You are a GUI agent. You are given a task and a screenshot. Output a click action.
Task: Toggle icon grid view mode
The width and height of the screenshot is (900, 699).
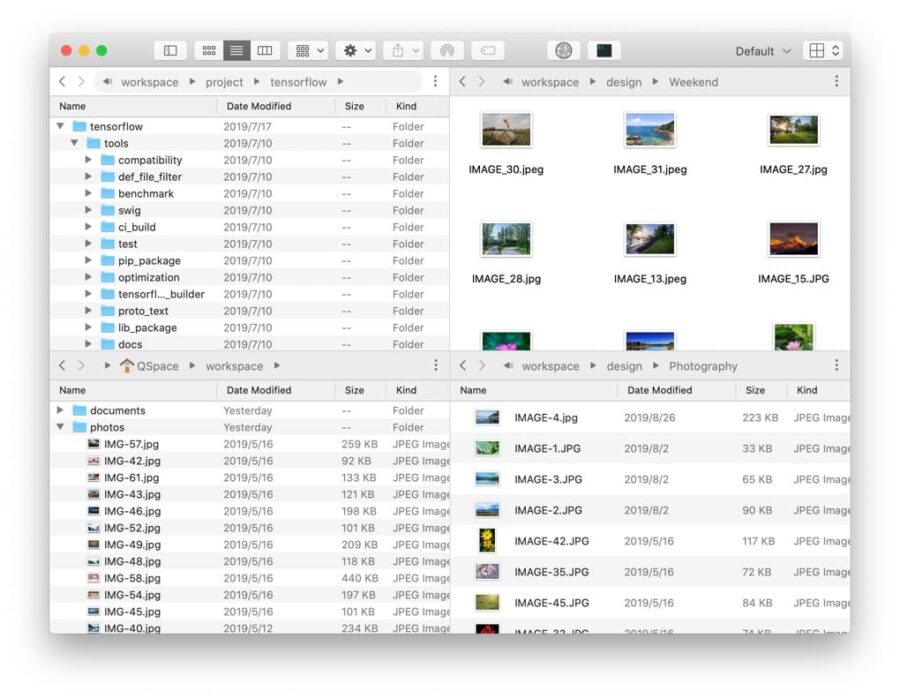(209, 50)
